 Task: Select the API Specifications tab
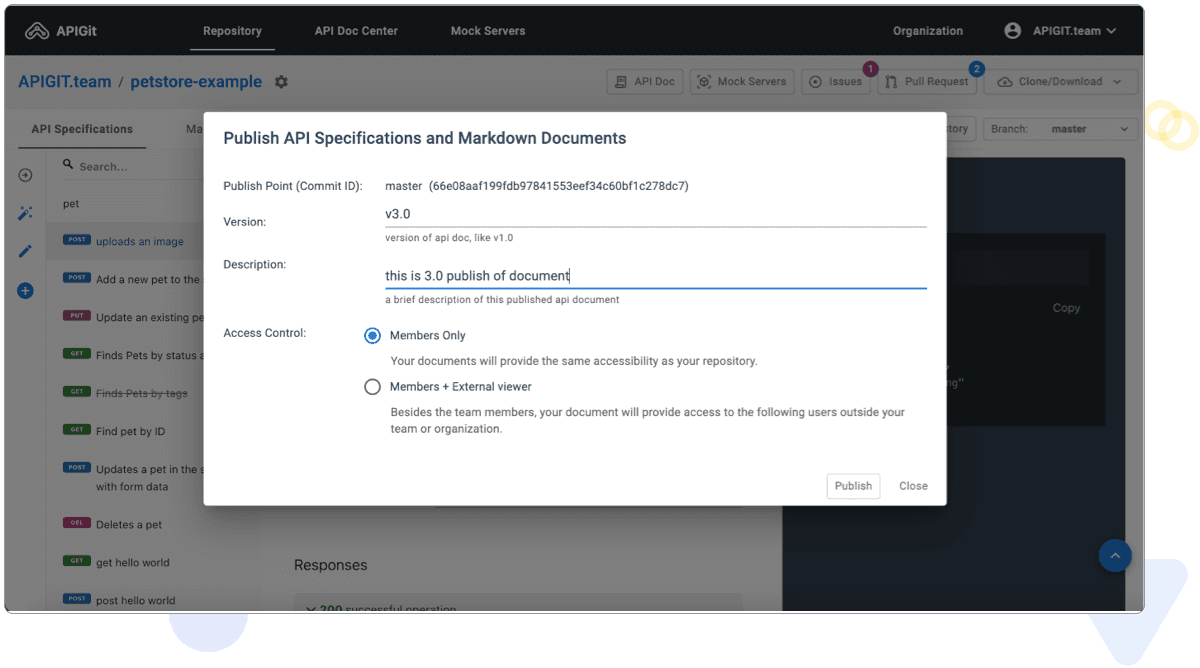pyautogui.click(x=82, y=129)
